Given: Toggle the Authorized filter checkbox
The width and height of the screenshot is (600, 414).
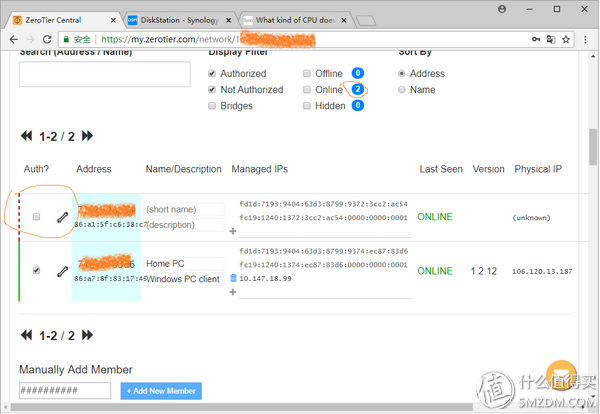Looking at the screenshot, I should (x=212, y=73).
